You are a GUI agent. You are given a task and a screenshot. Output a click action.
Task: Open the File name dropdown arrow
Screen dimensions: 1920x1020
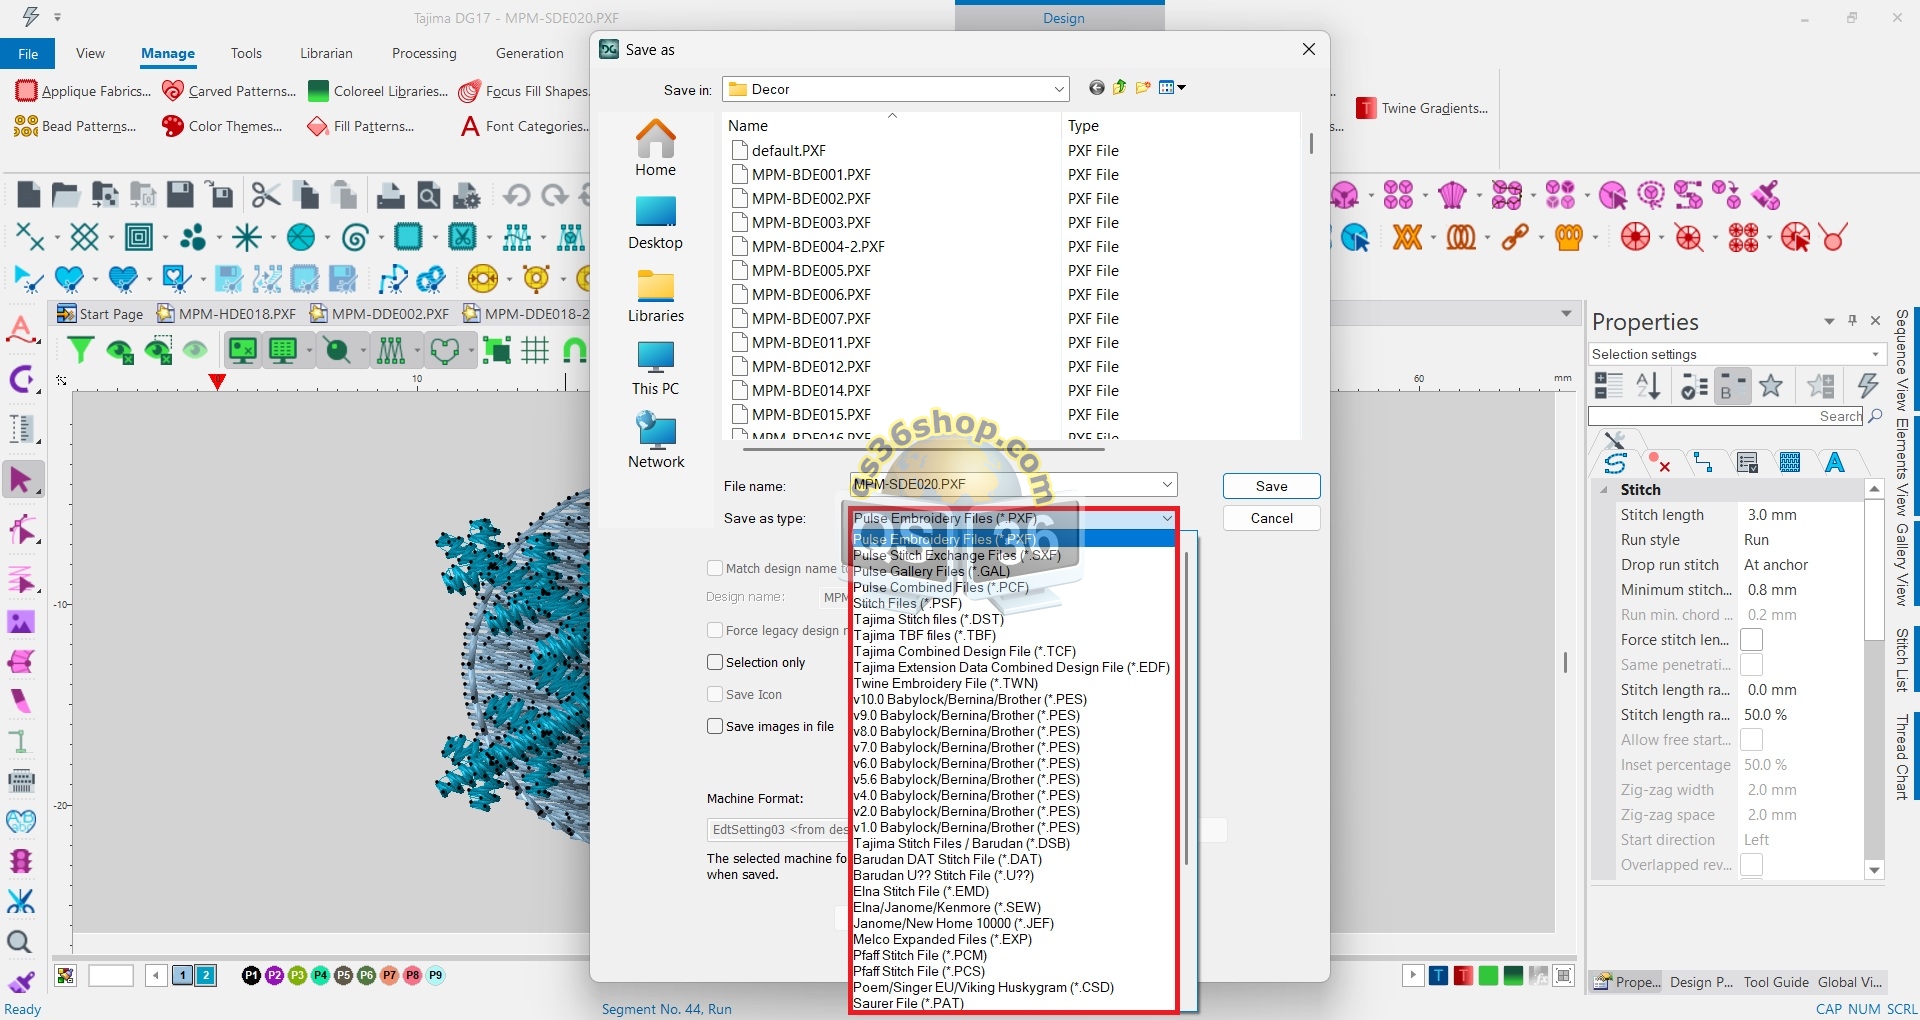click(1167, 484)
